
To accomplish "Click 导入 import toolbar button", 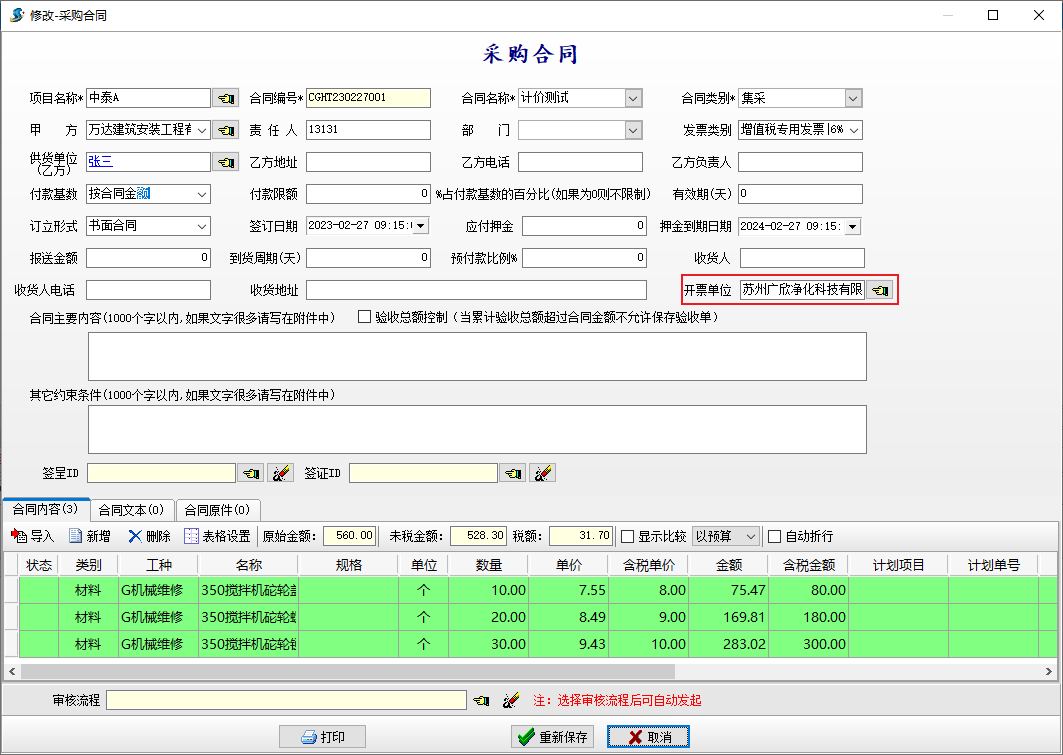I will pyautogui.click(x=32, y=536).
